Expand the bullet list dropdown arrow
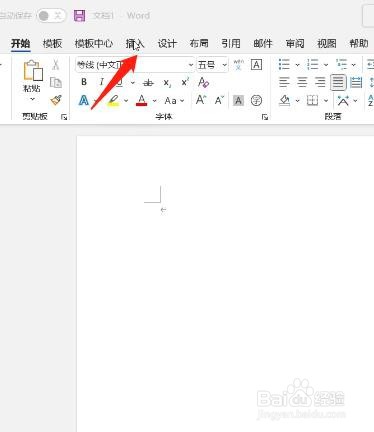 click(x=297, y=65)
